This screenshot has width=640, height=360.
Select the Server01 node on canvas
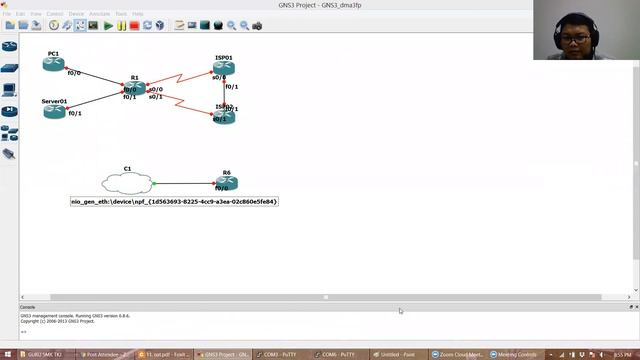[54, 111]
